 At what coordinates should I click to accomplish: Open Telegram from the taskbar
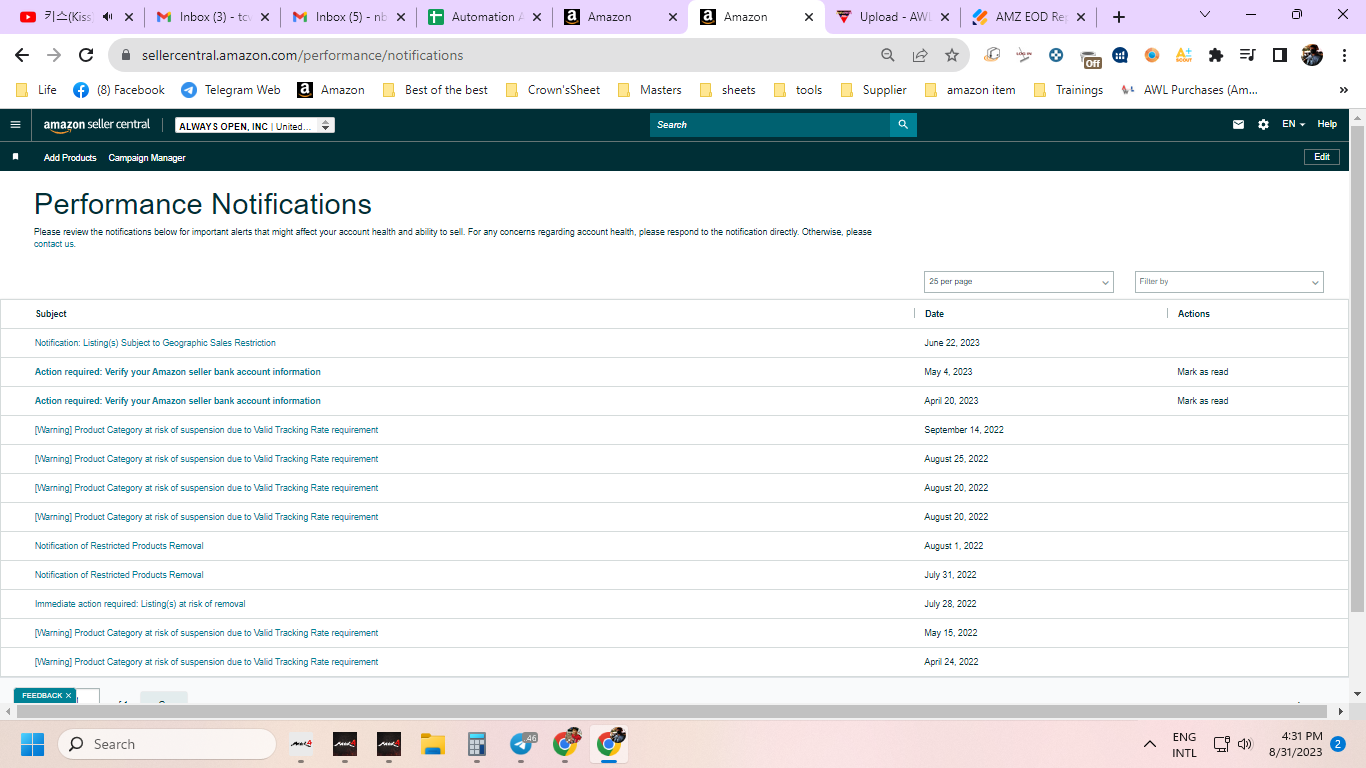click(x=522, y=744)
